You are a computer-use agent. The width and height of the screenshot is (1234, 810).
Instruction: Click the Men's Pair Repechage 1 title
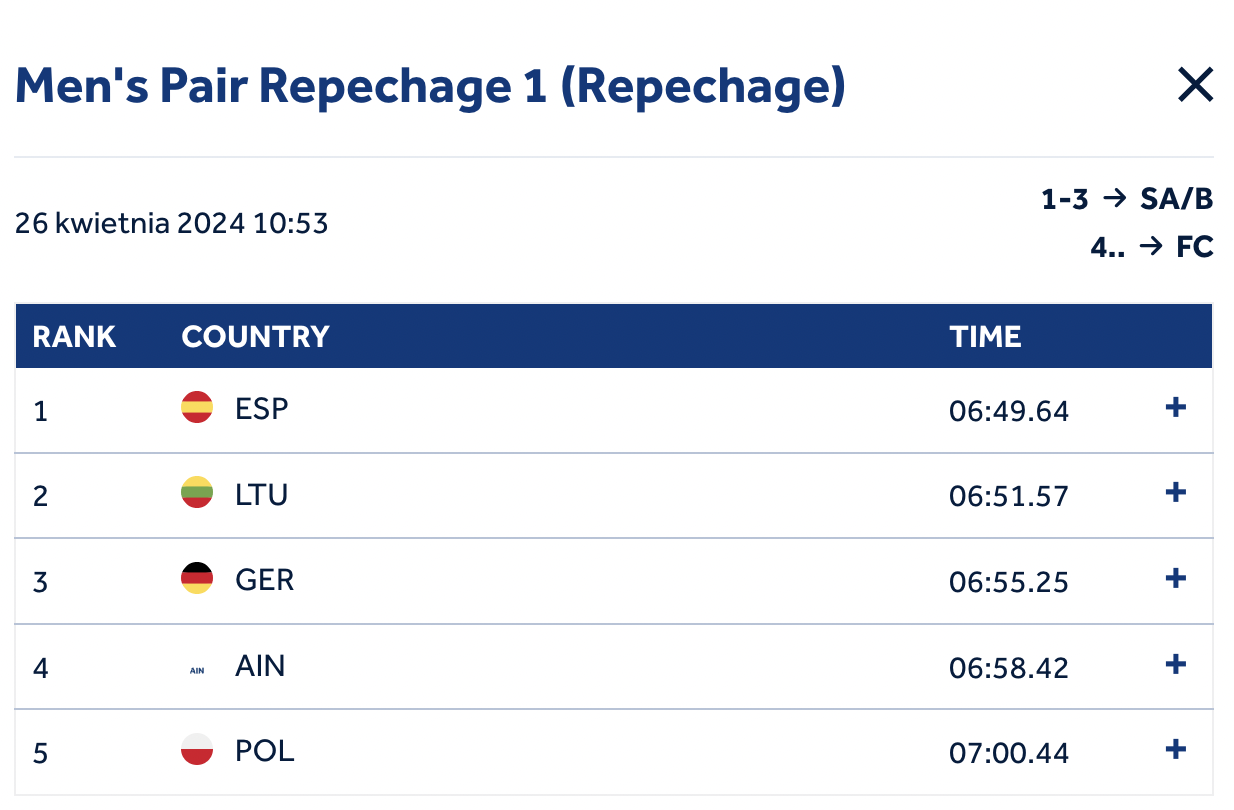tap(430, 86)
